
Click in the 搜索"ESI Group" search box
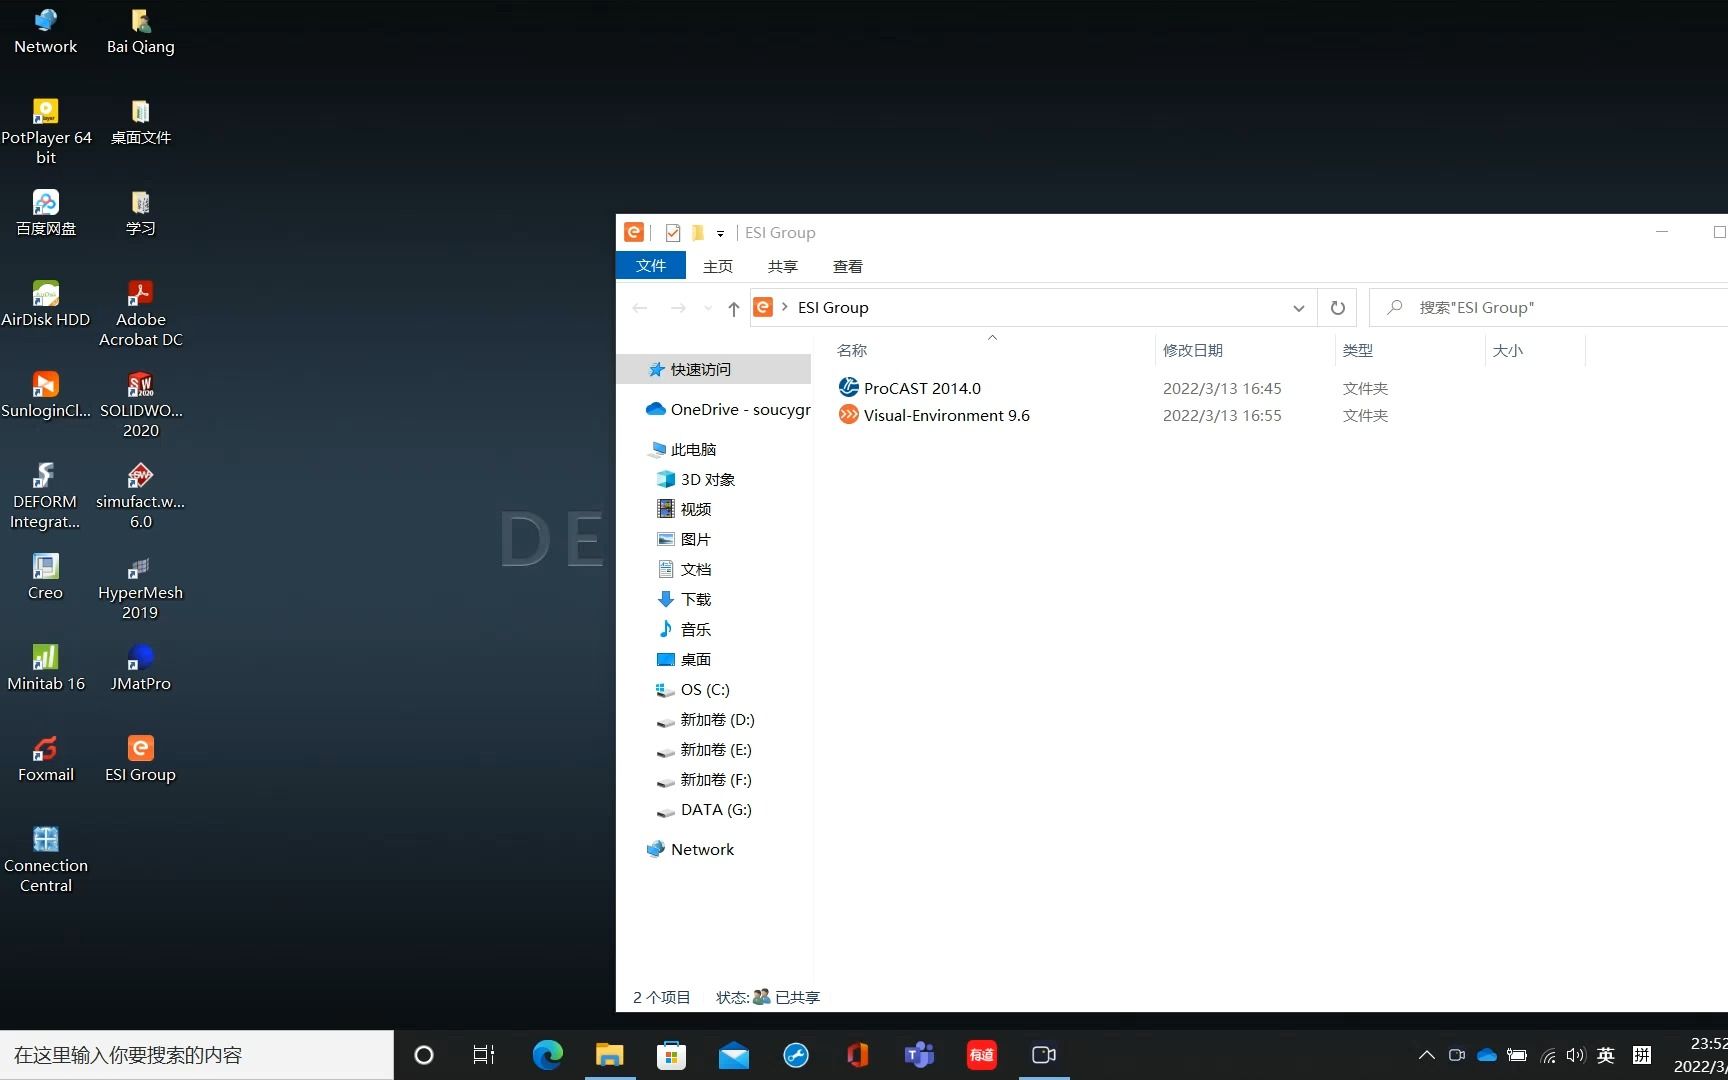click(x=1548, y=308)
